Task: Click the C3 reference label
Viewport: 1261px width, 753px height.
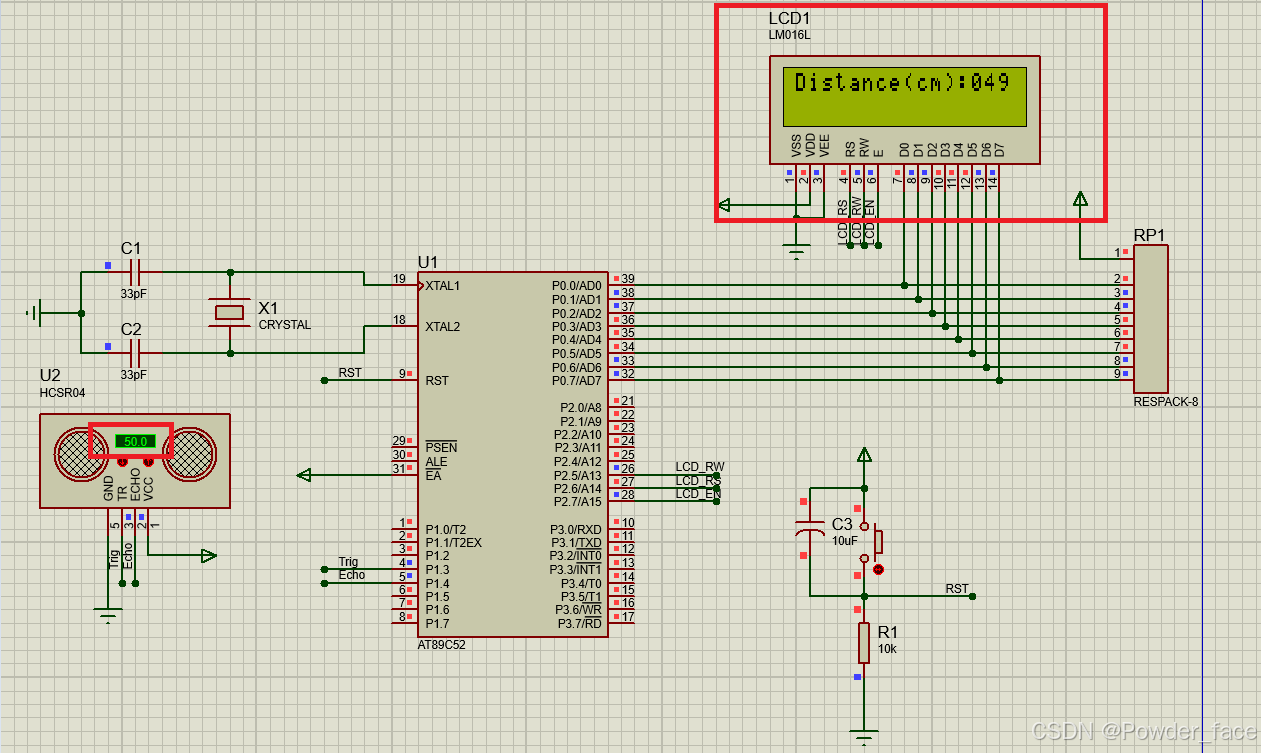Action: pos(843,524)
